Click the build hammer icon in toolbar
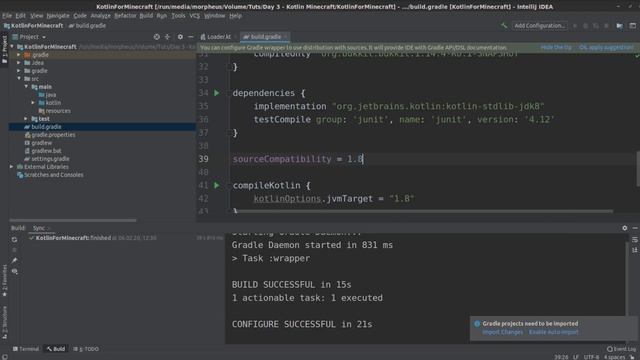This screenshot has width=640, height=360. (x=504, y=25)
